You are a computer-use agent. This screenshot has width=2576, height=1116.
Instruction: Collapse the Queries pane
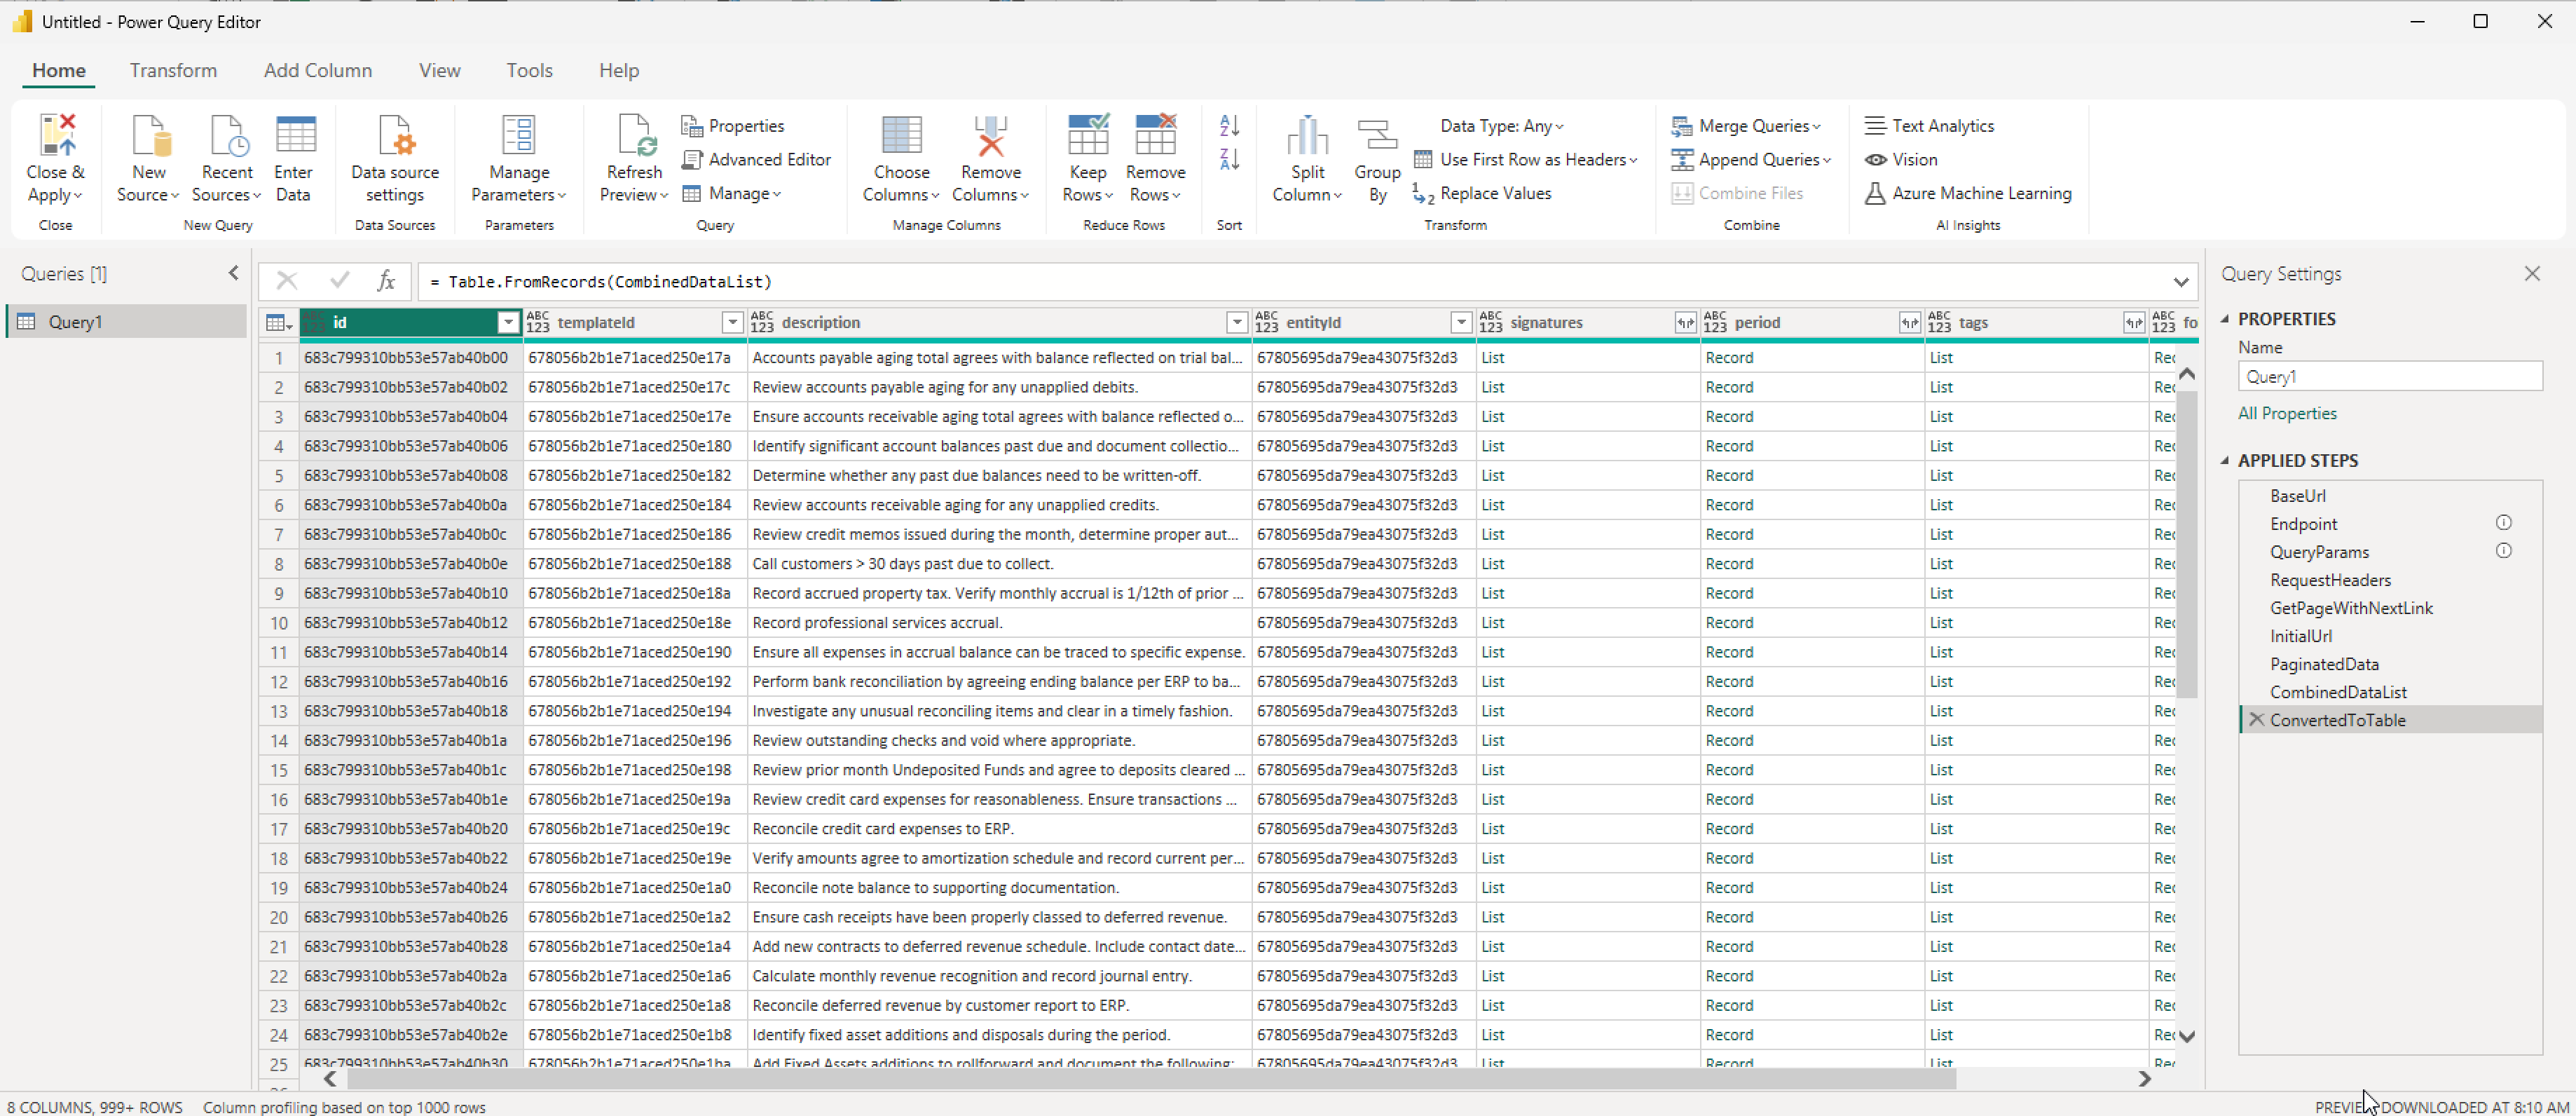tap(233, 273)
